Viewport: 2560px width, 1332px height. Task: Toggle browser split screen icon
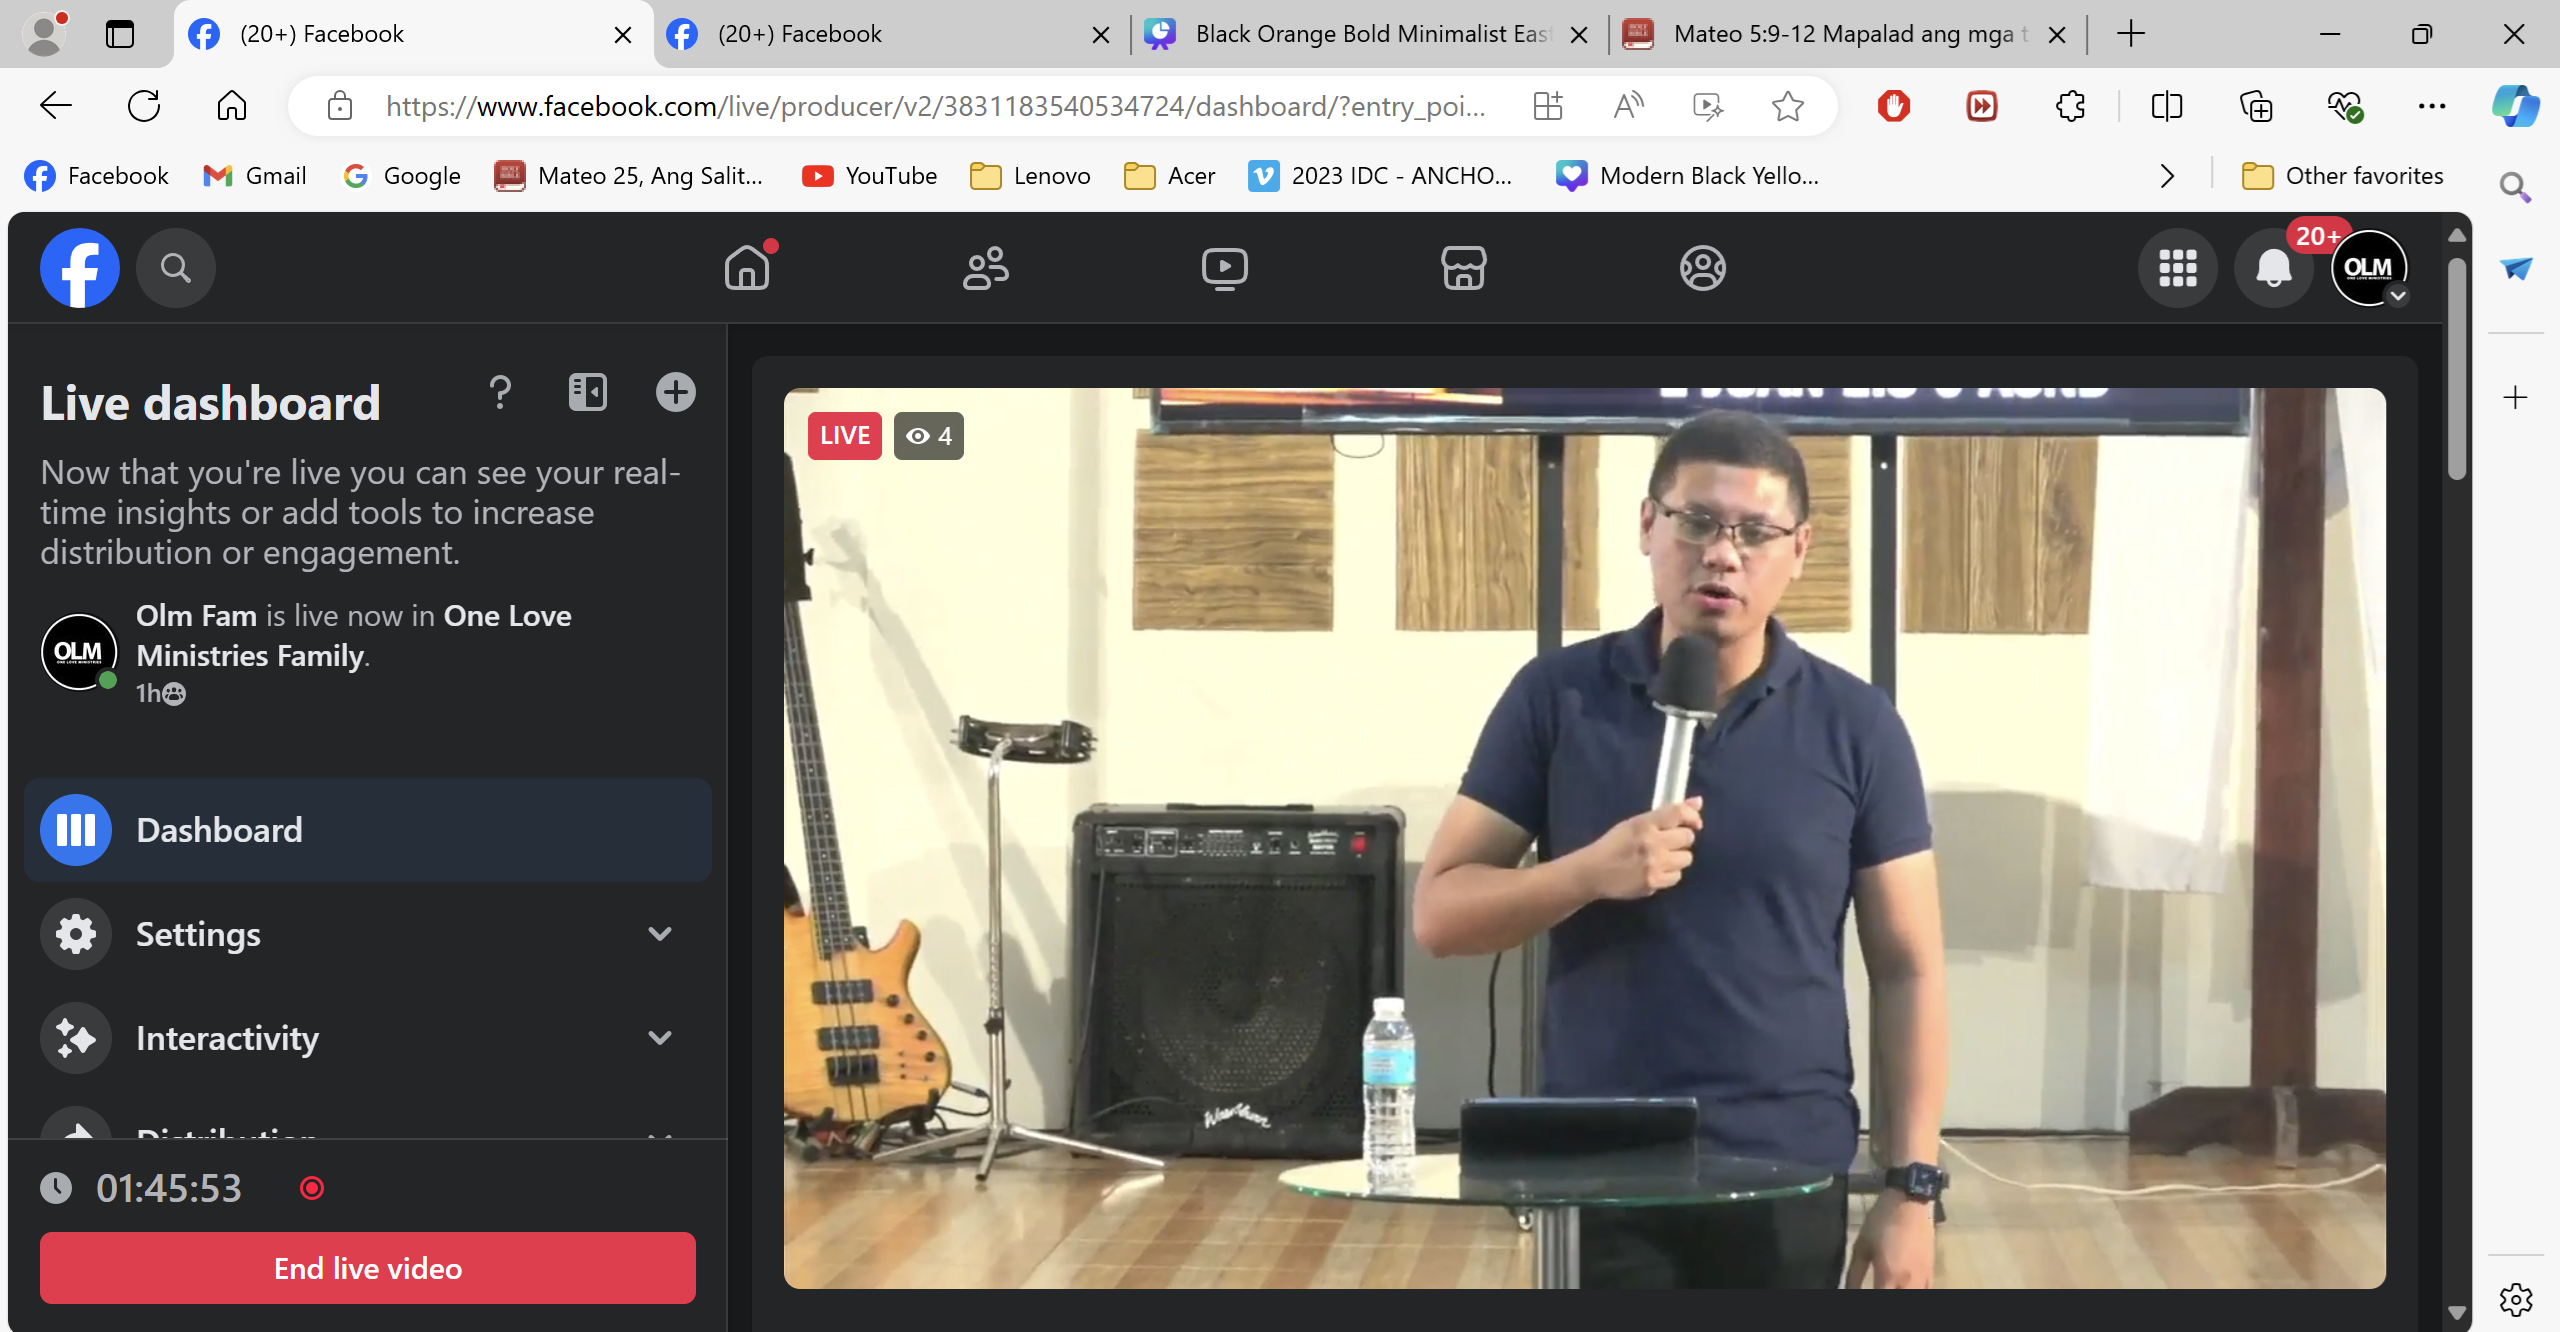[x=2166, y=106]
